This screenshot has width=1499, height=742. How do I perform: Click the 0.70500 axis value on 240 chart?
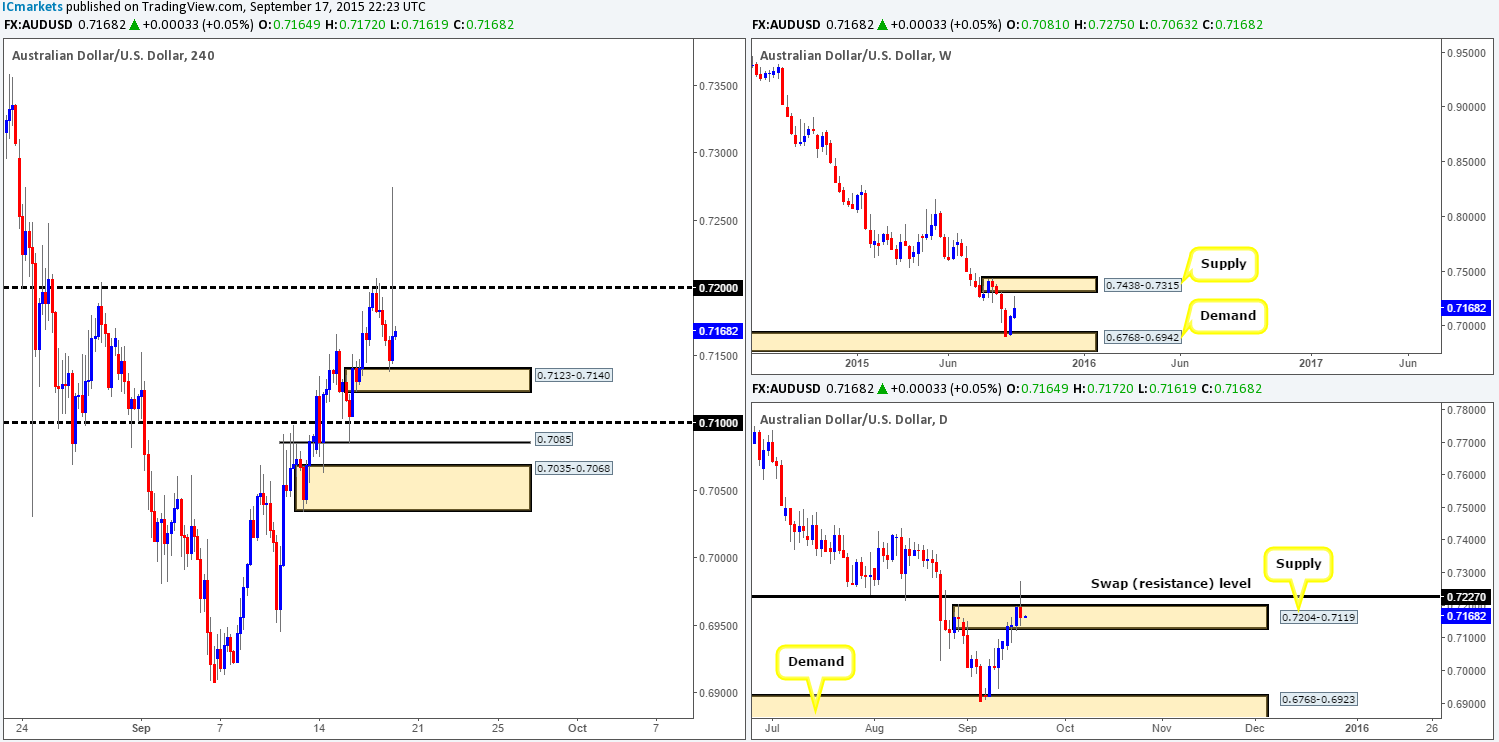[718, 491]
